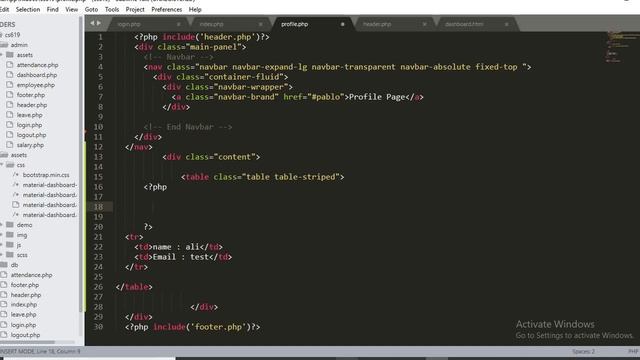Change syntax via PHP status item
The width and height of the screenshot is (640, 360).
(x=634, y=351)
